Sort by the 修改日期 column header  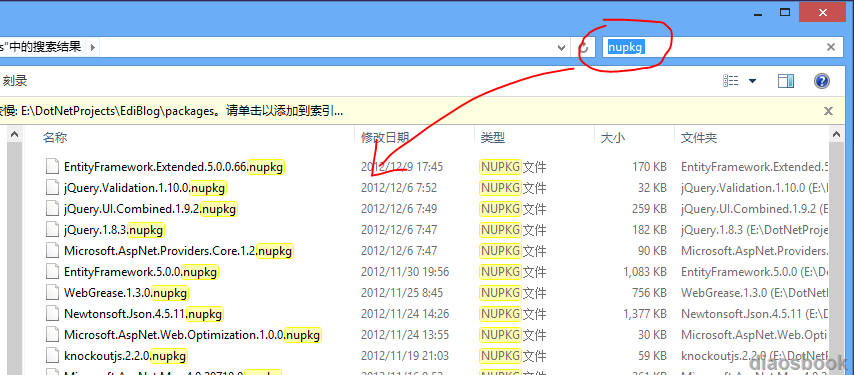tap(385, 138)
